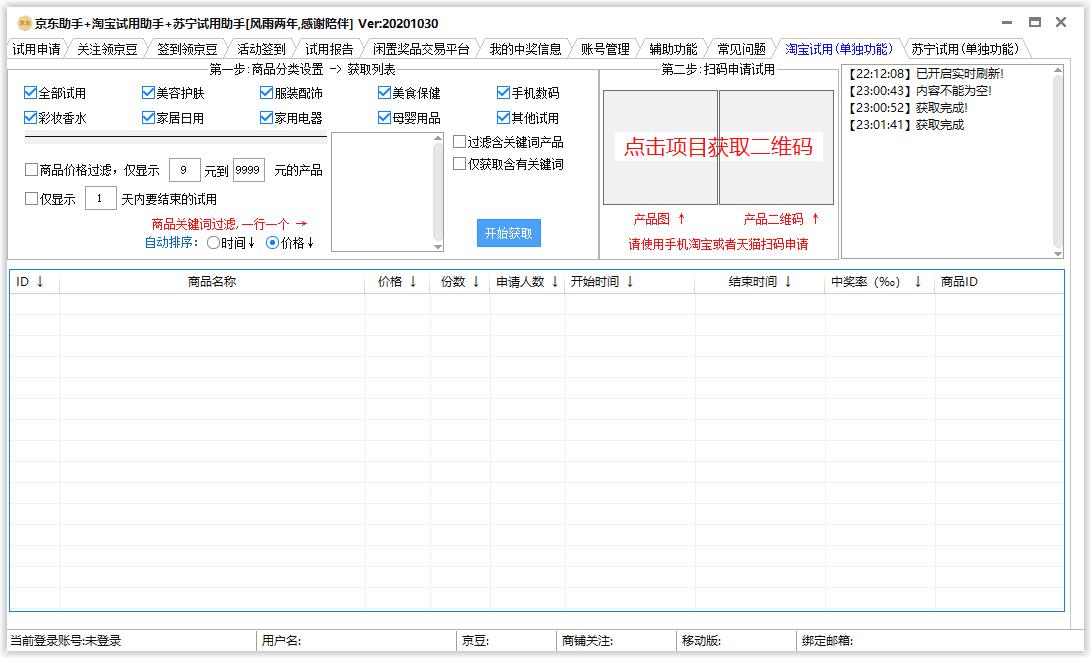1091x658 pixels.
Task: Switch to the 关注领京豆 tab
Action: 107,49
